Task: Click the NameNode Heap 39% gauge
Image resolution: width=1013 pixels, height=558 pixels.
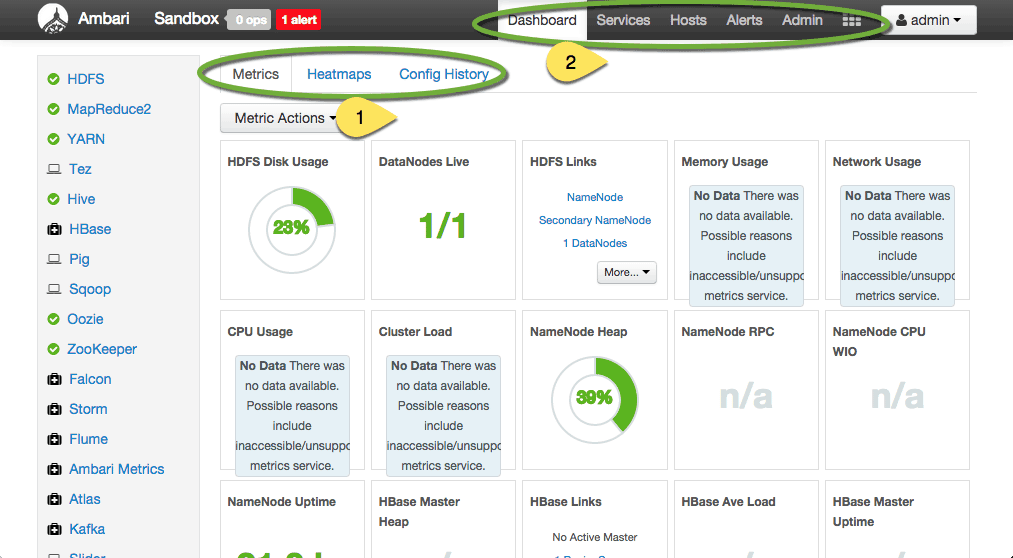Action: pos(594,399)
